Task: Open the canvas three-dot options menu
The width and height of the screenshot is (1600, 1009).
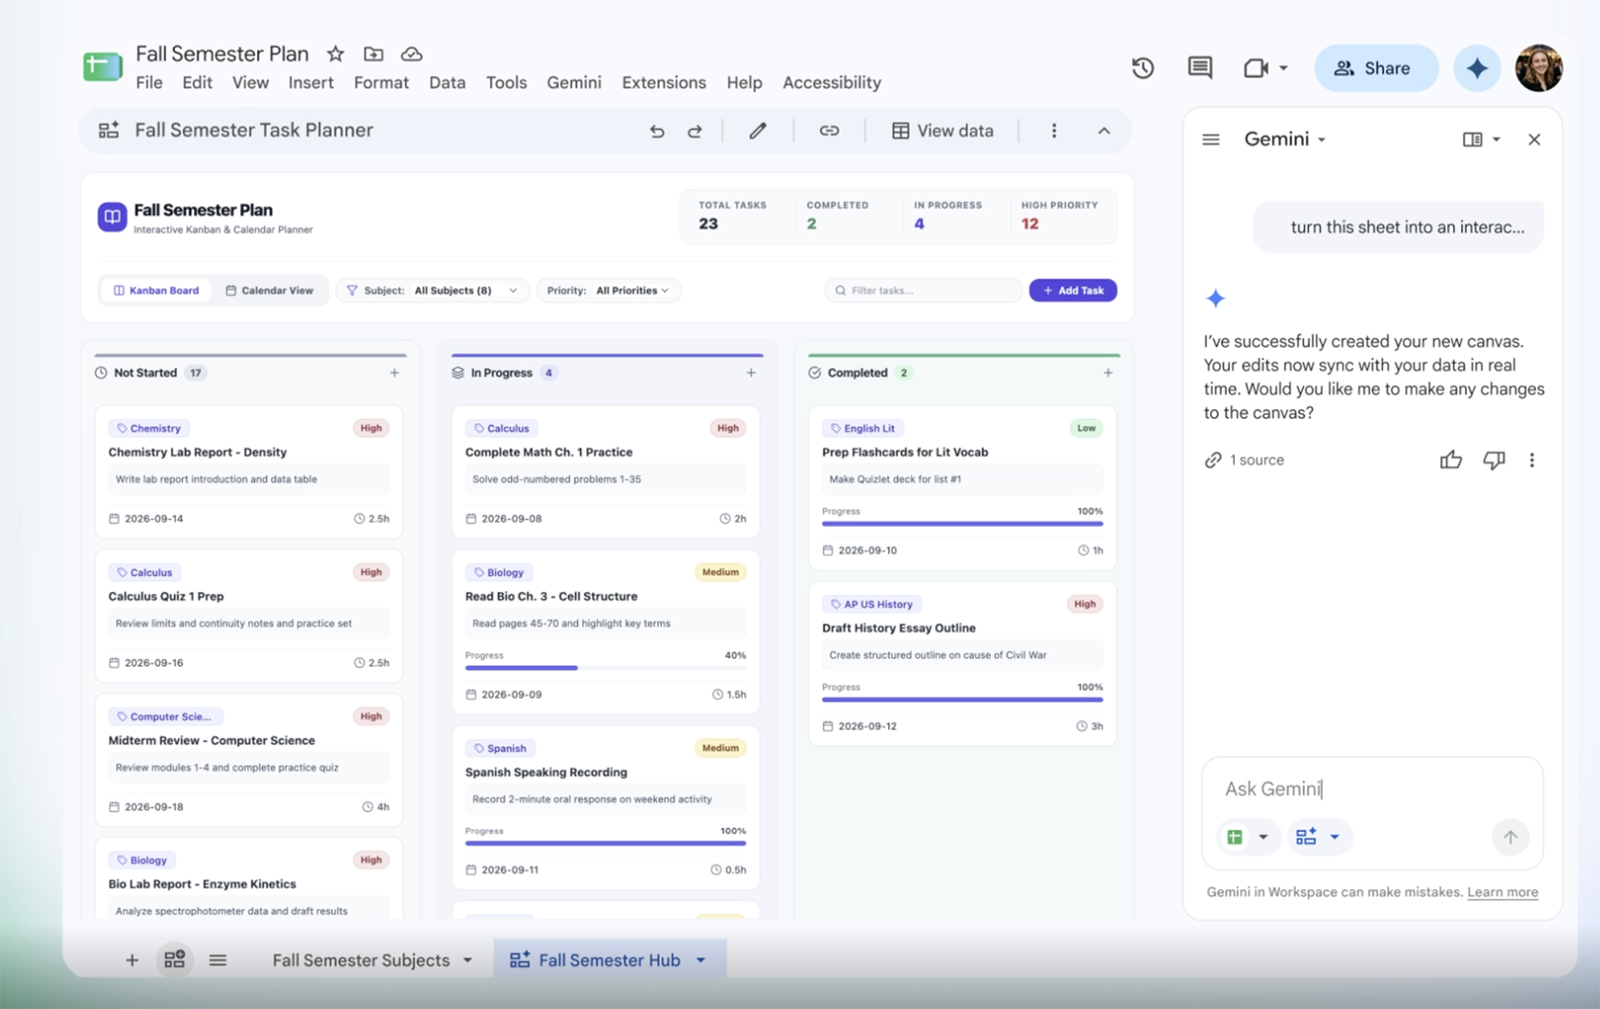Action: click(1054, 131)
